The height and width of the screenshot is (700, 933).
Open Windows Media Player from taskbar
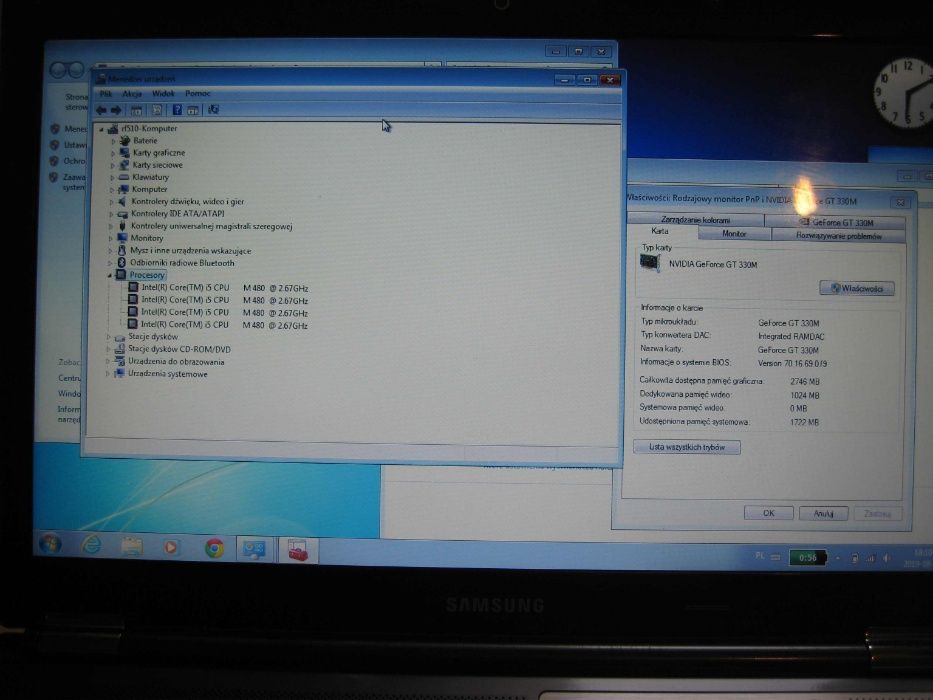point(171,546)
